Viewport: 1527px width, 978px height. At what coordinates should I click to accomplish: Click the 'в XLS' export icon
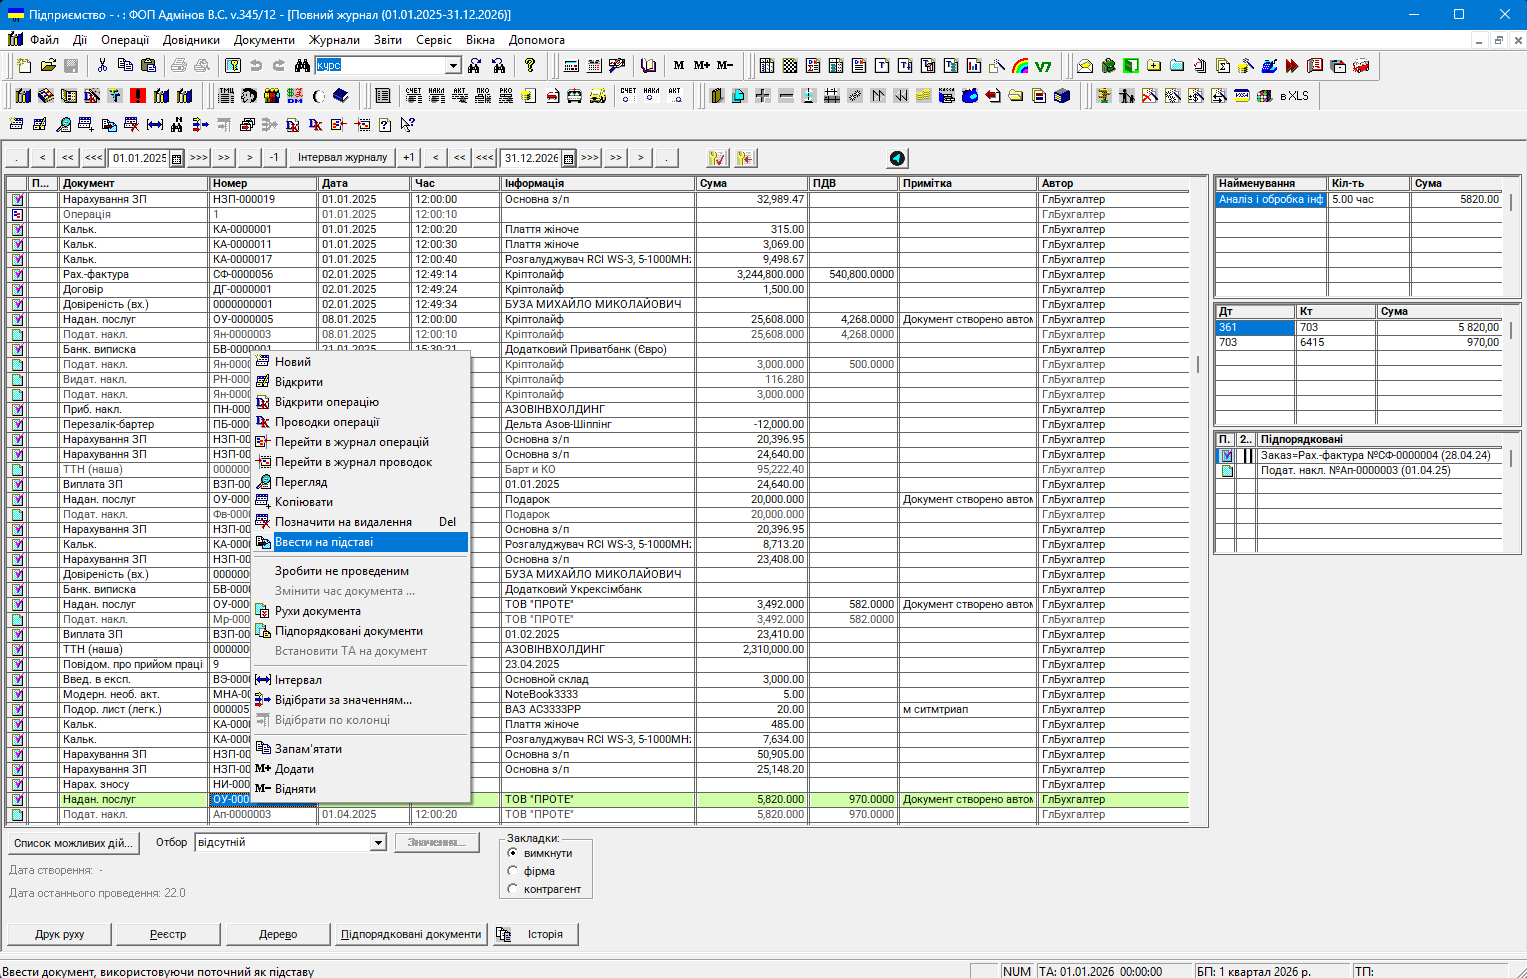point(1294,96)
